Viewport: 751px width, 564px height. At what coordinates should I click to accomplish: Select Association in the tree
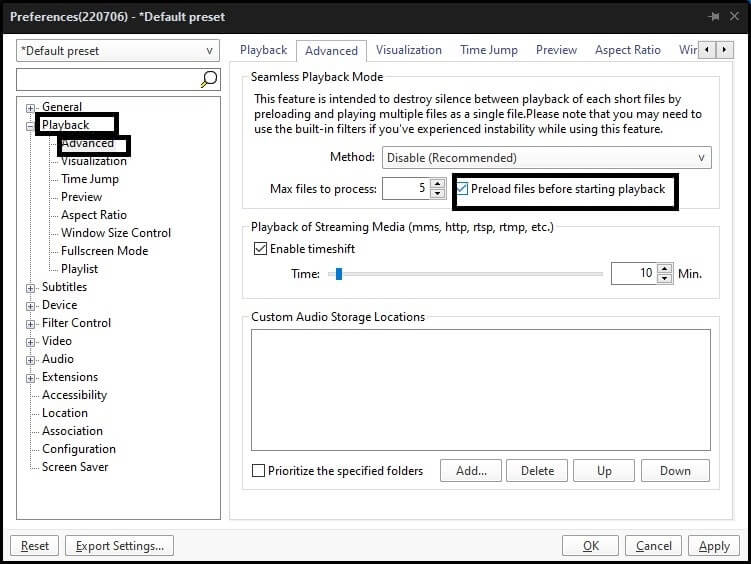click(72, 431)
